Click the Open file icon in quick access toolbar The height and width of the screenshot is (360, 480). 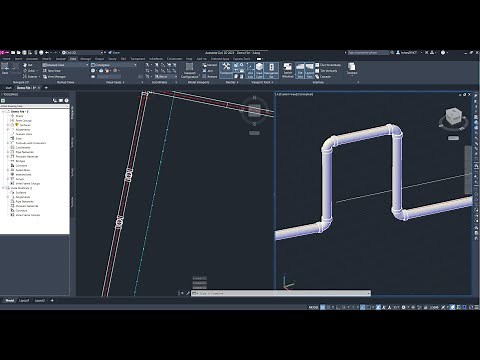19,53
